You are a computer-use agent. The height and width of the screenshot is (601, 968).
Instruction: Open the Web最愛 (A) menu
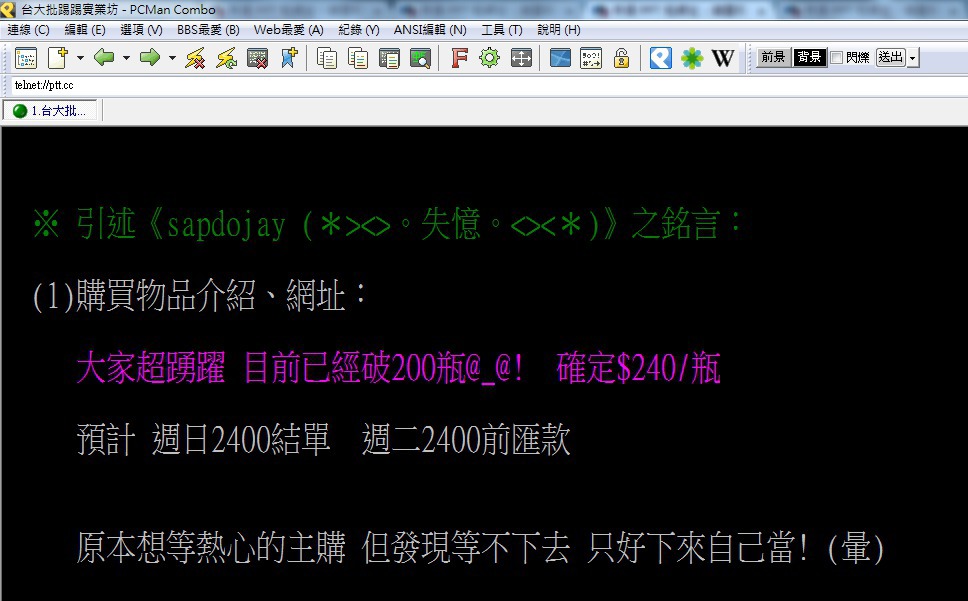pyautogui.click(x=288, y=30)
